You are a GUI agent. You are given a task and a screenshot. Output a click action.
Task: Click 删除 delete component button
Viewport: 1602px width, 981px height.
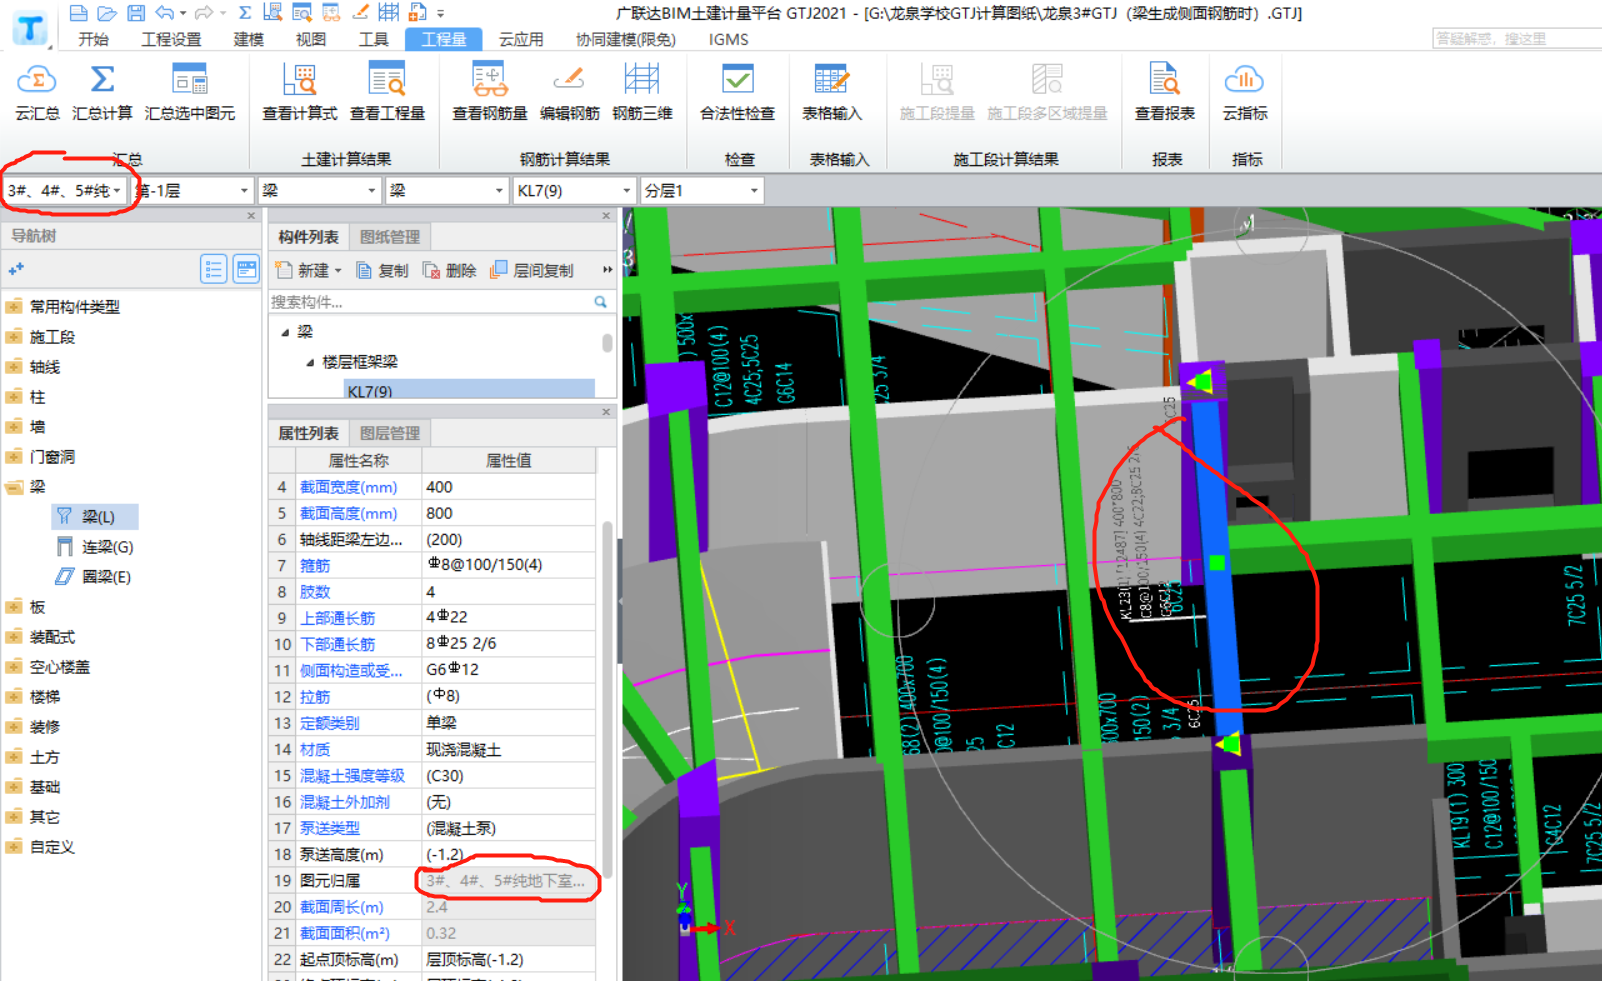449,270
